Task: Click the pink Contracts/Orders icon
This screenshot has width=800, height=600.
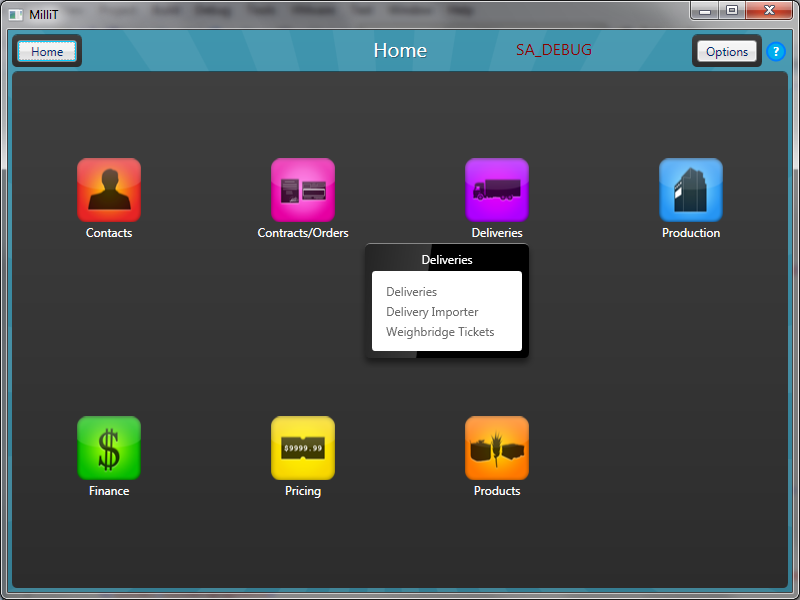Action: (303, 190)
